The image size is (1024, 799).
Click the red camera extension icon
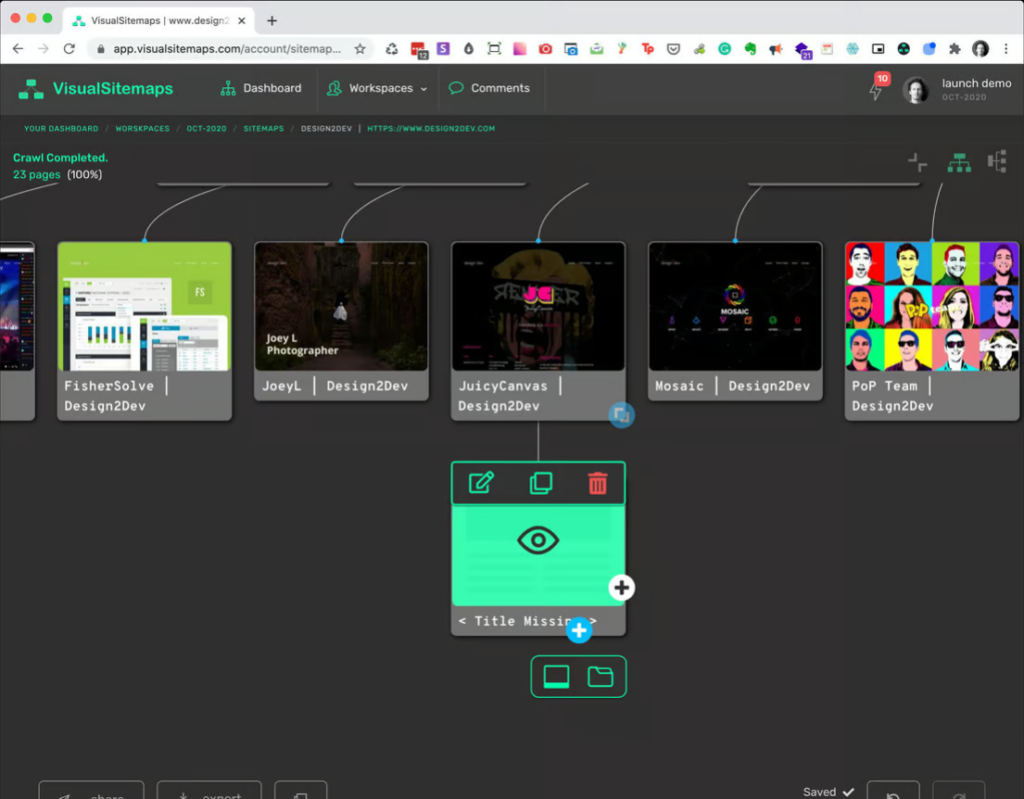(545, 49)
